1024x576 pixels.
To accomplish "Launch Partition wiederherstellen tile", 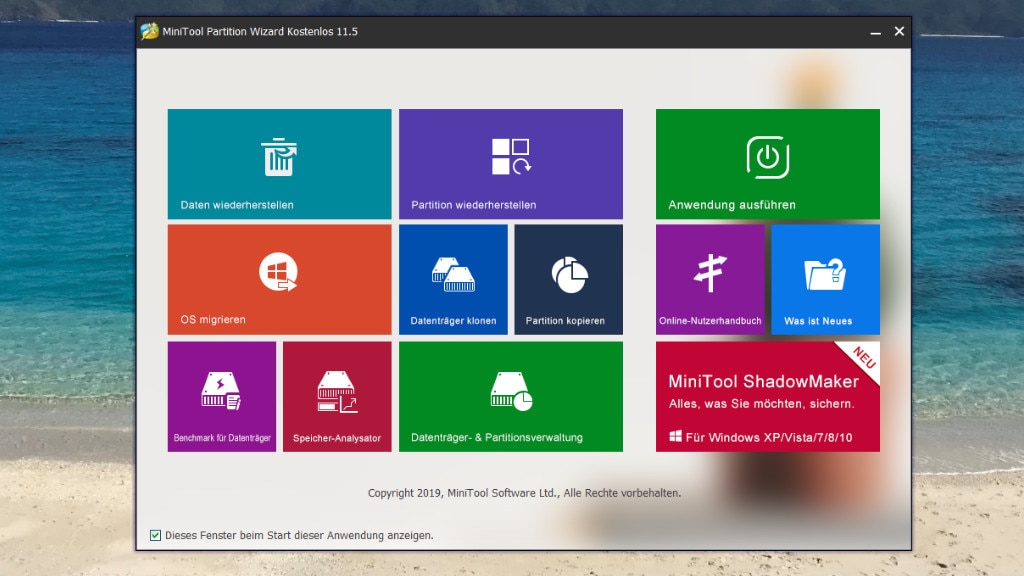I will click(x=511, y=164).
